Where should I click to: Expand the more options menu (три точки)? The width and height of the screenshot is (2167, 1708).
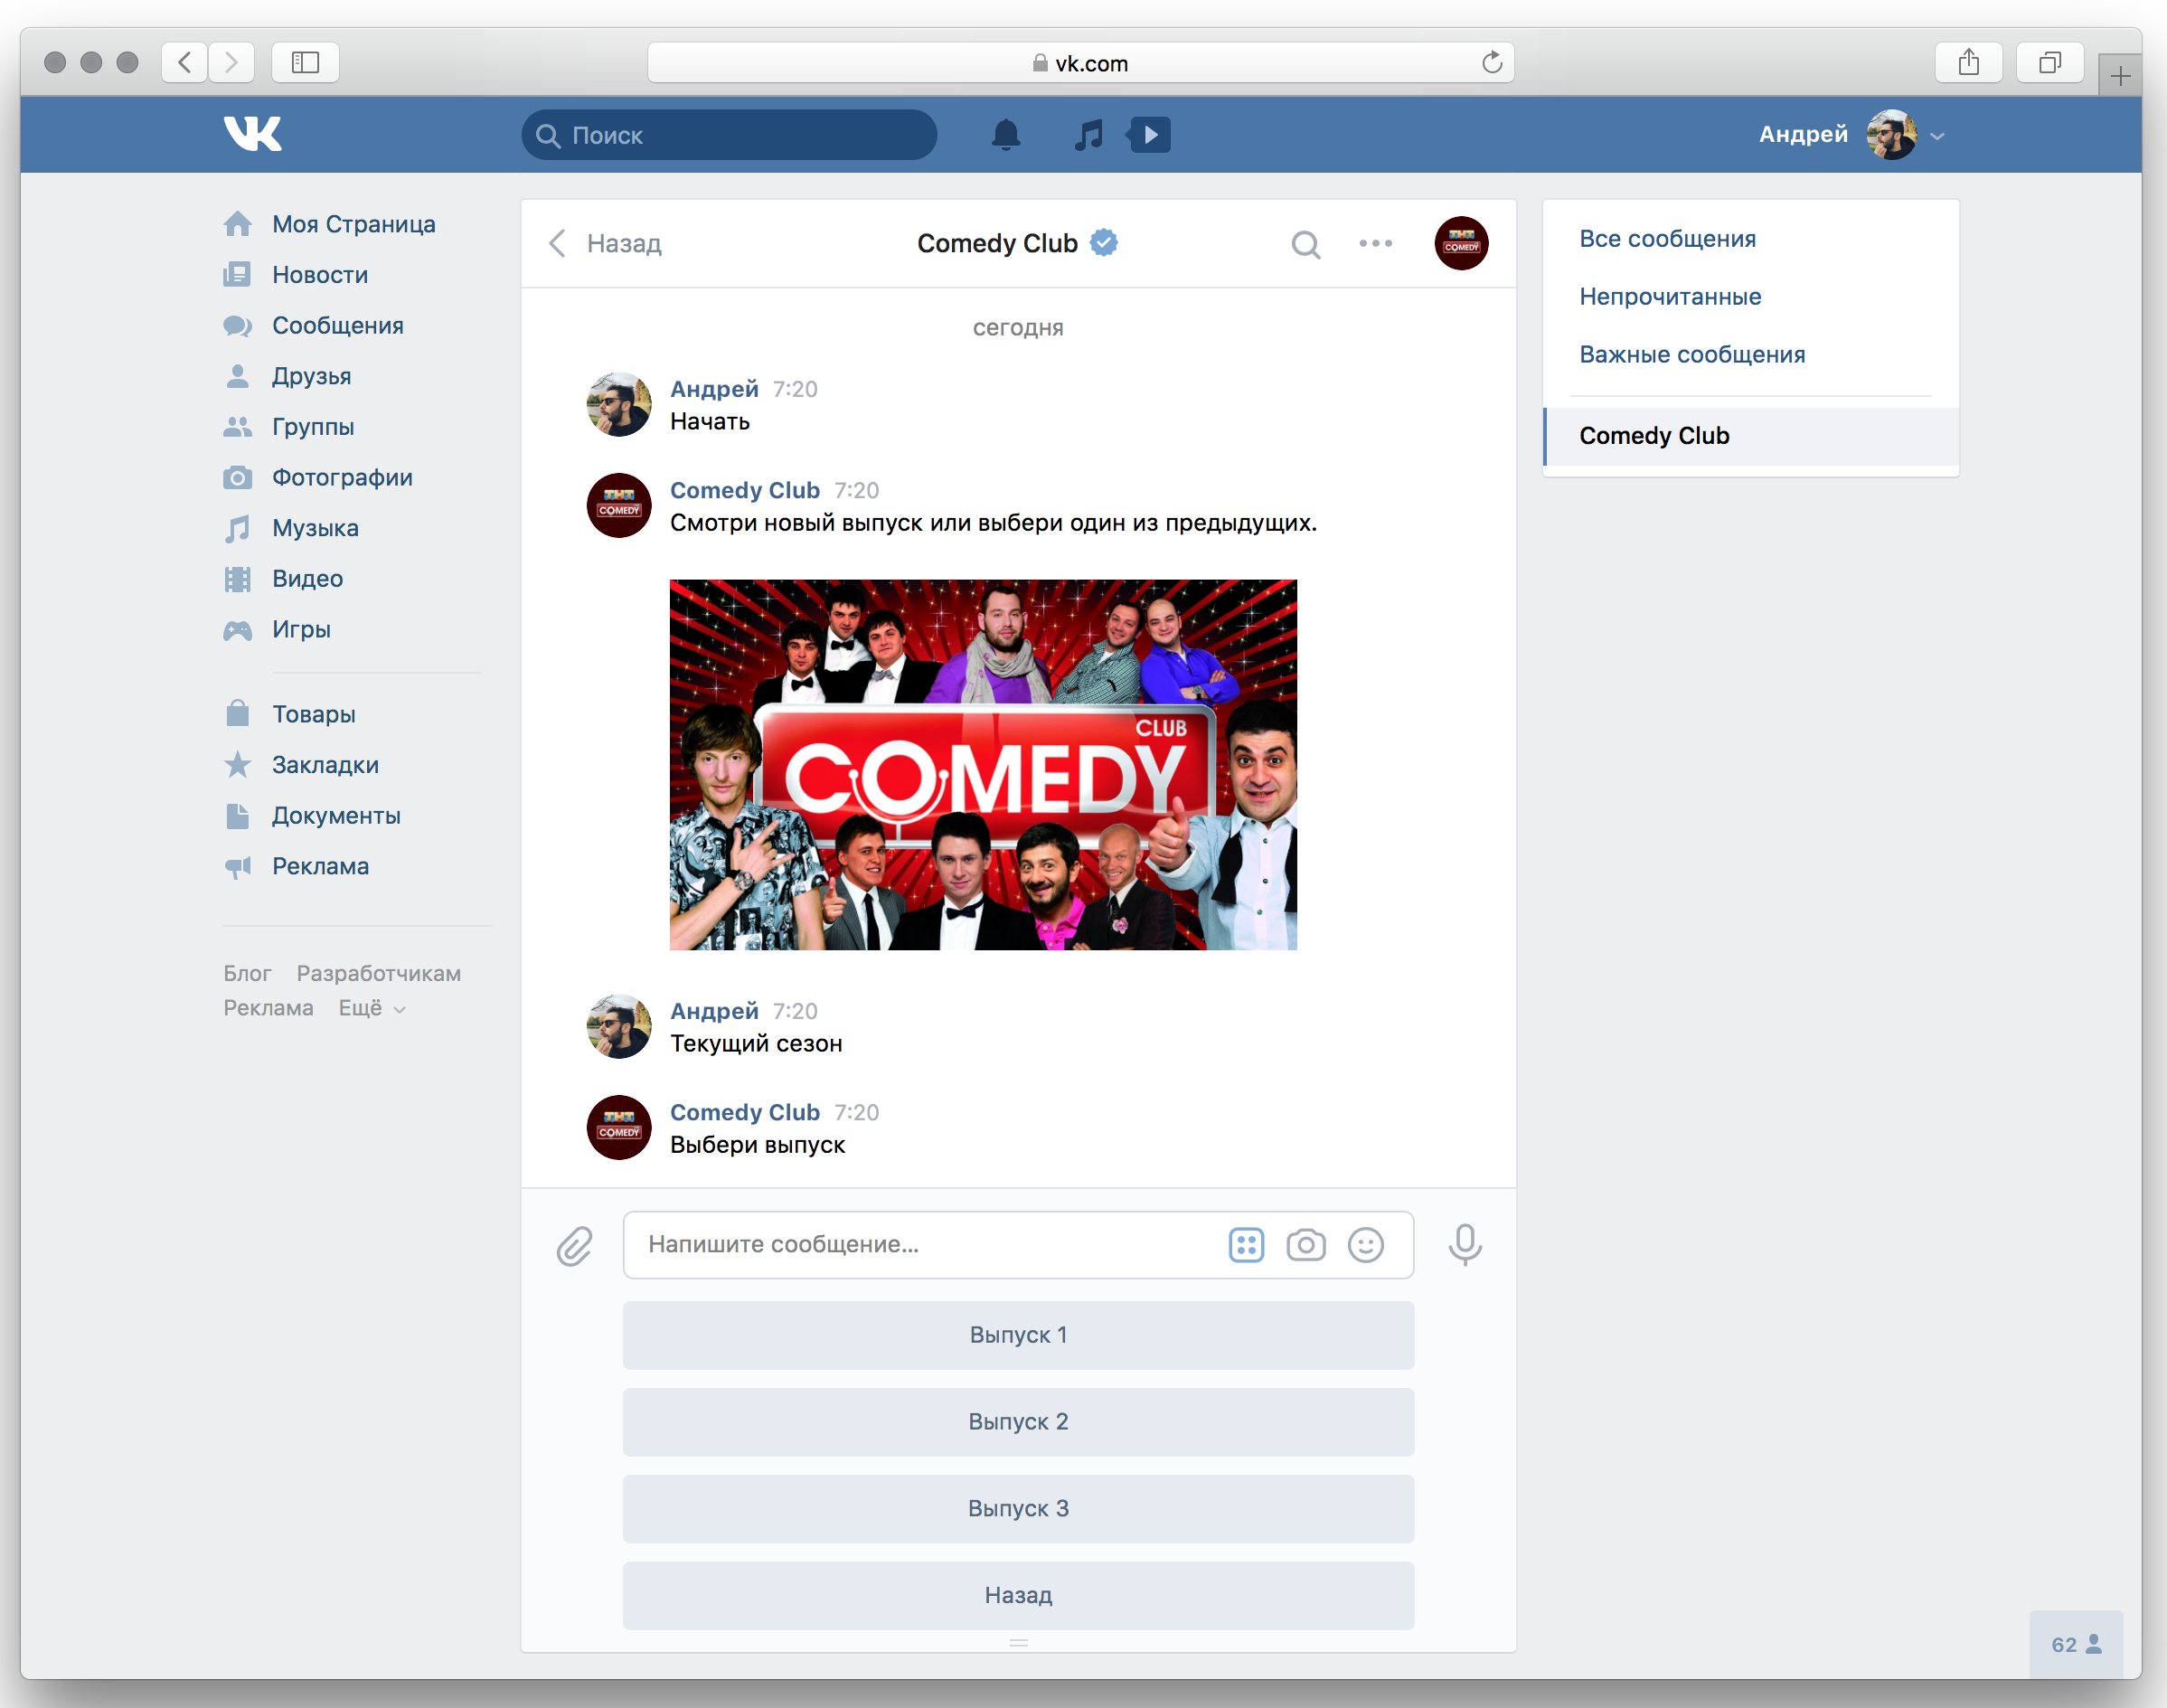tap(1377, 242)
